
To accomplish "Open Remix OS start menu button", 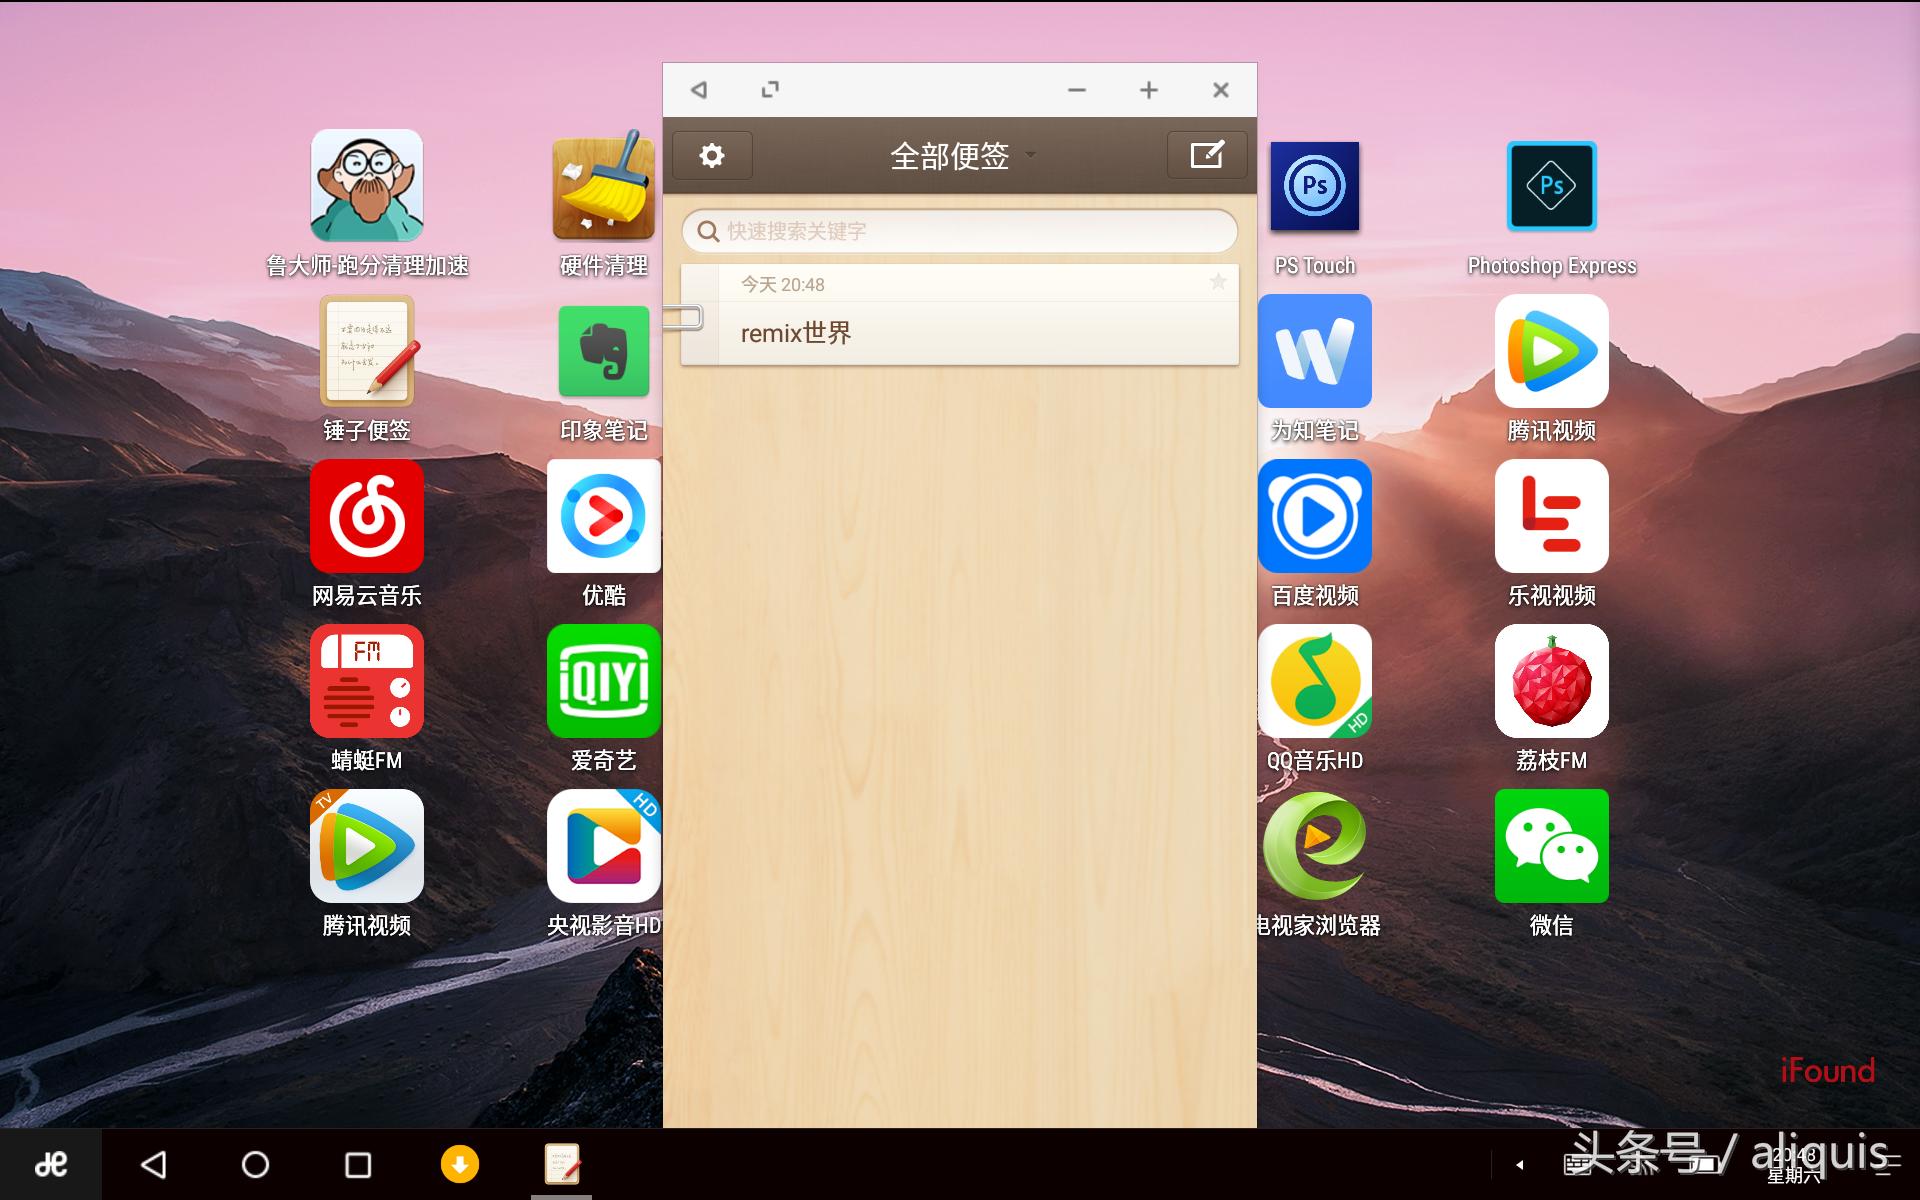I will point(50,1164).
